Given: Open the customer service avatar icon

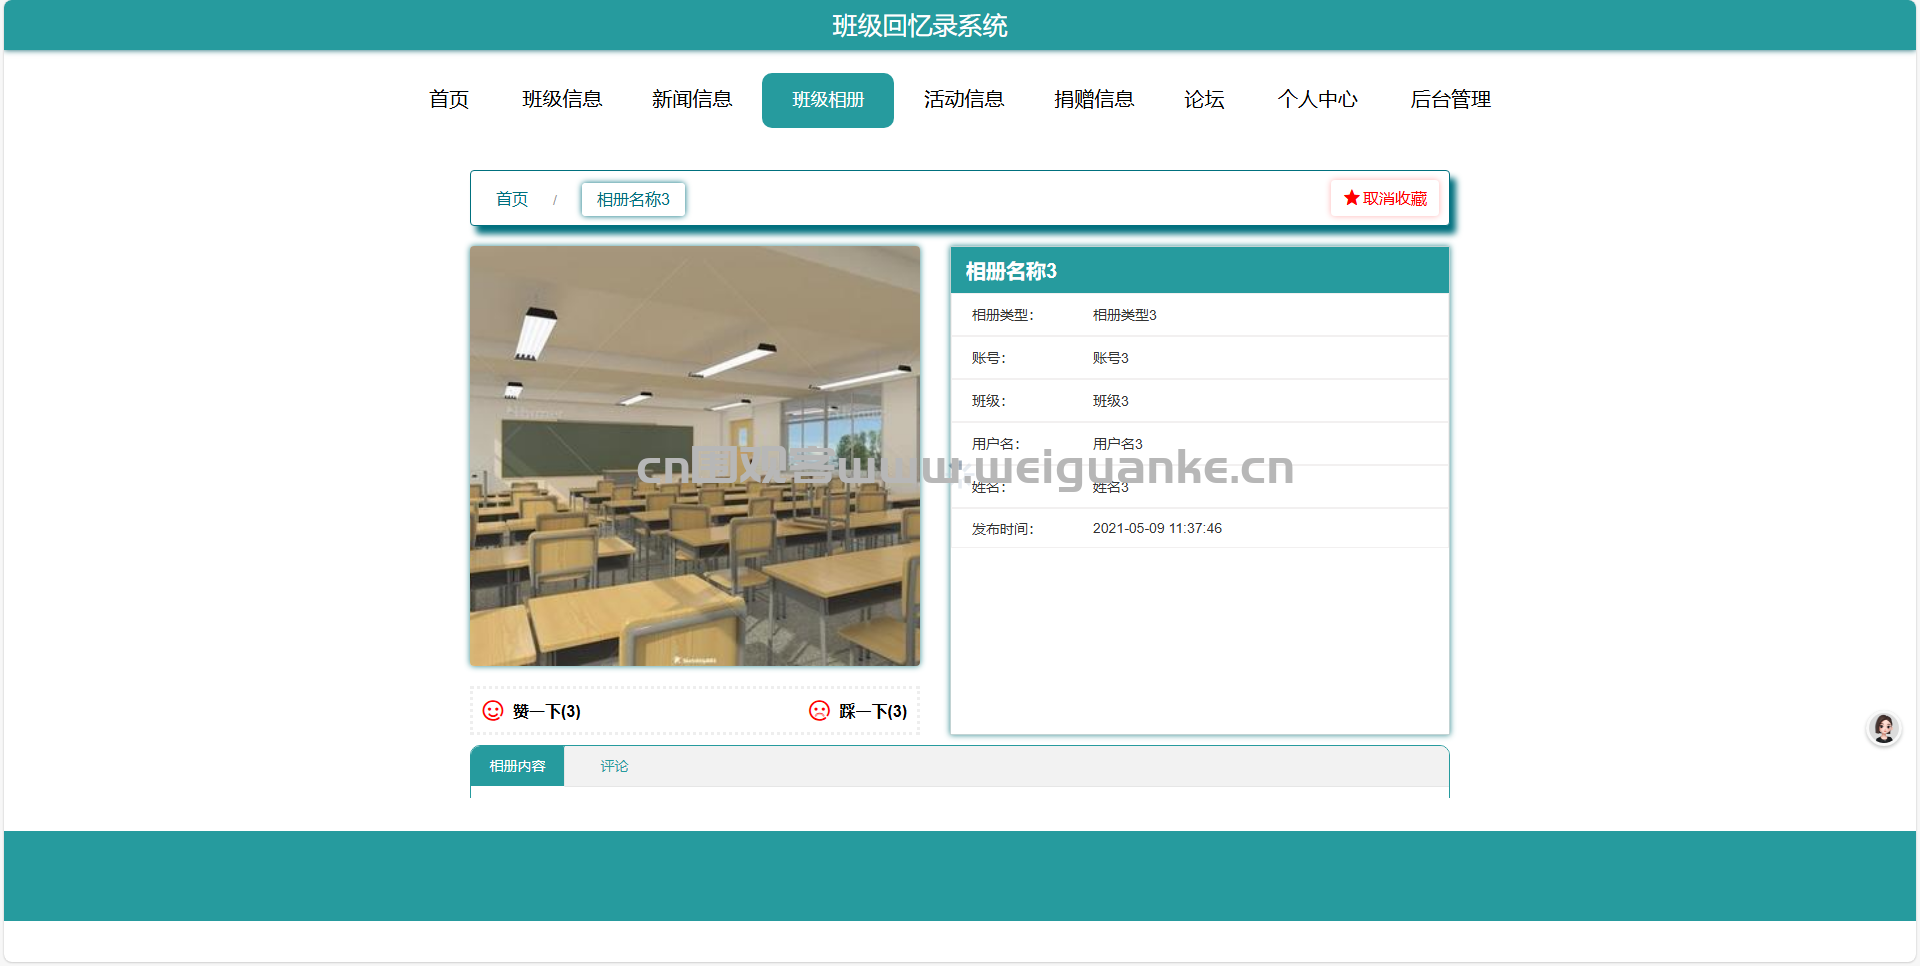Looking at the screenshot, I should coord(1884,728).
